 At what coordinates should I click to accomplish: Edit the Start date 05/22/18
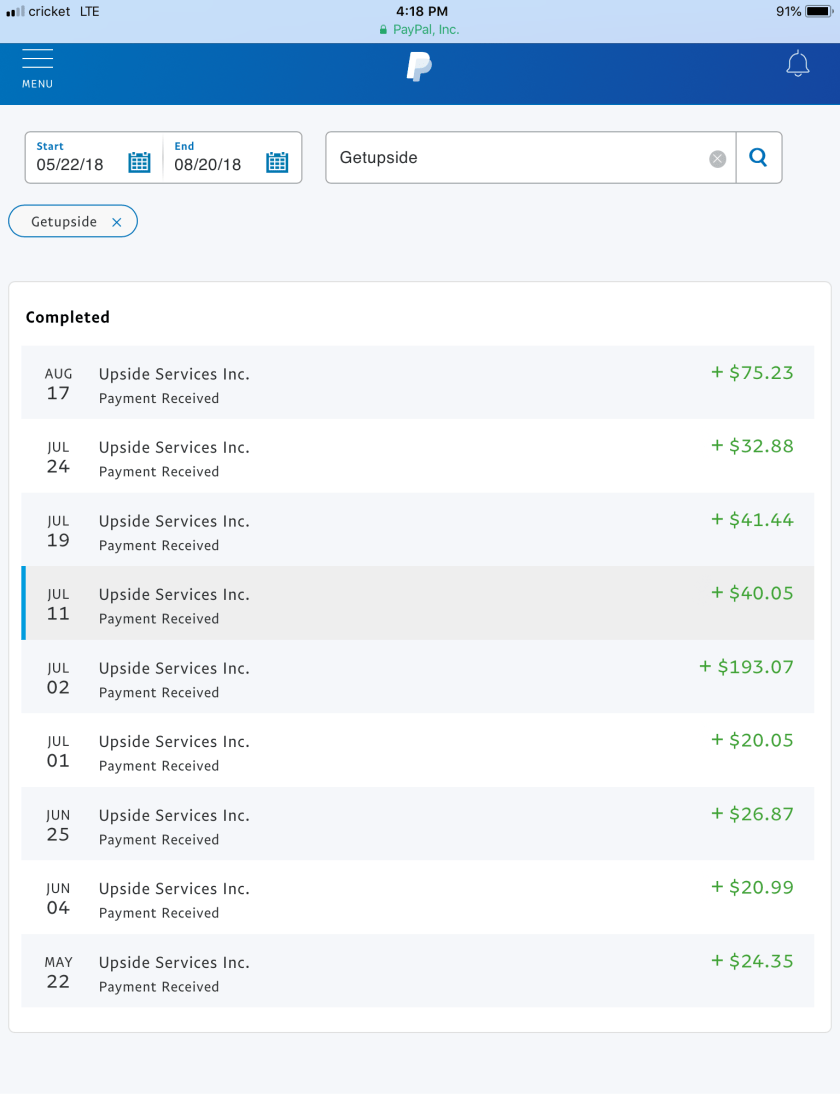point(70,164)
